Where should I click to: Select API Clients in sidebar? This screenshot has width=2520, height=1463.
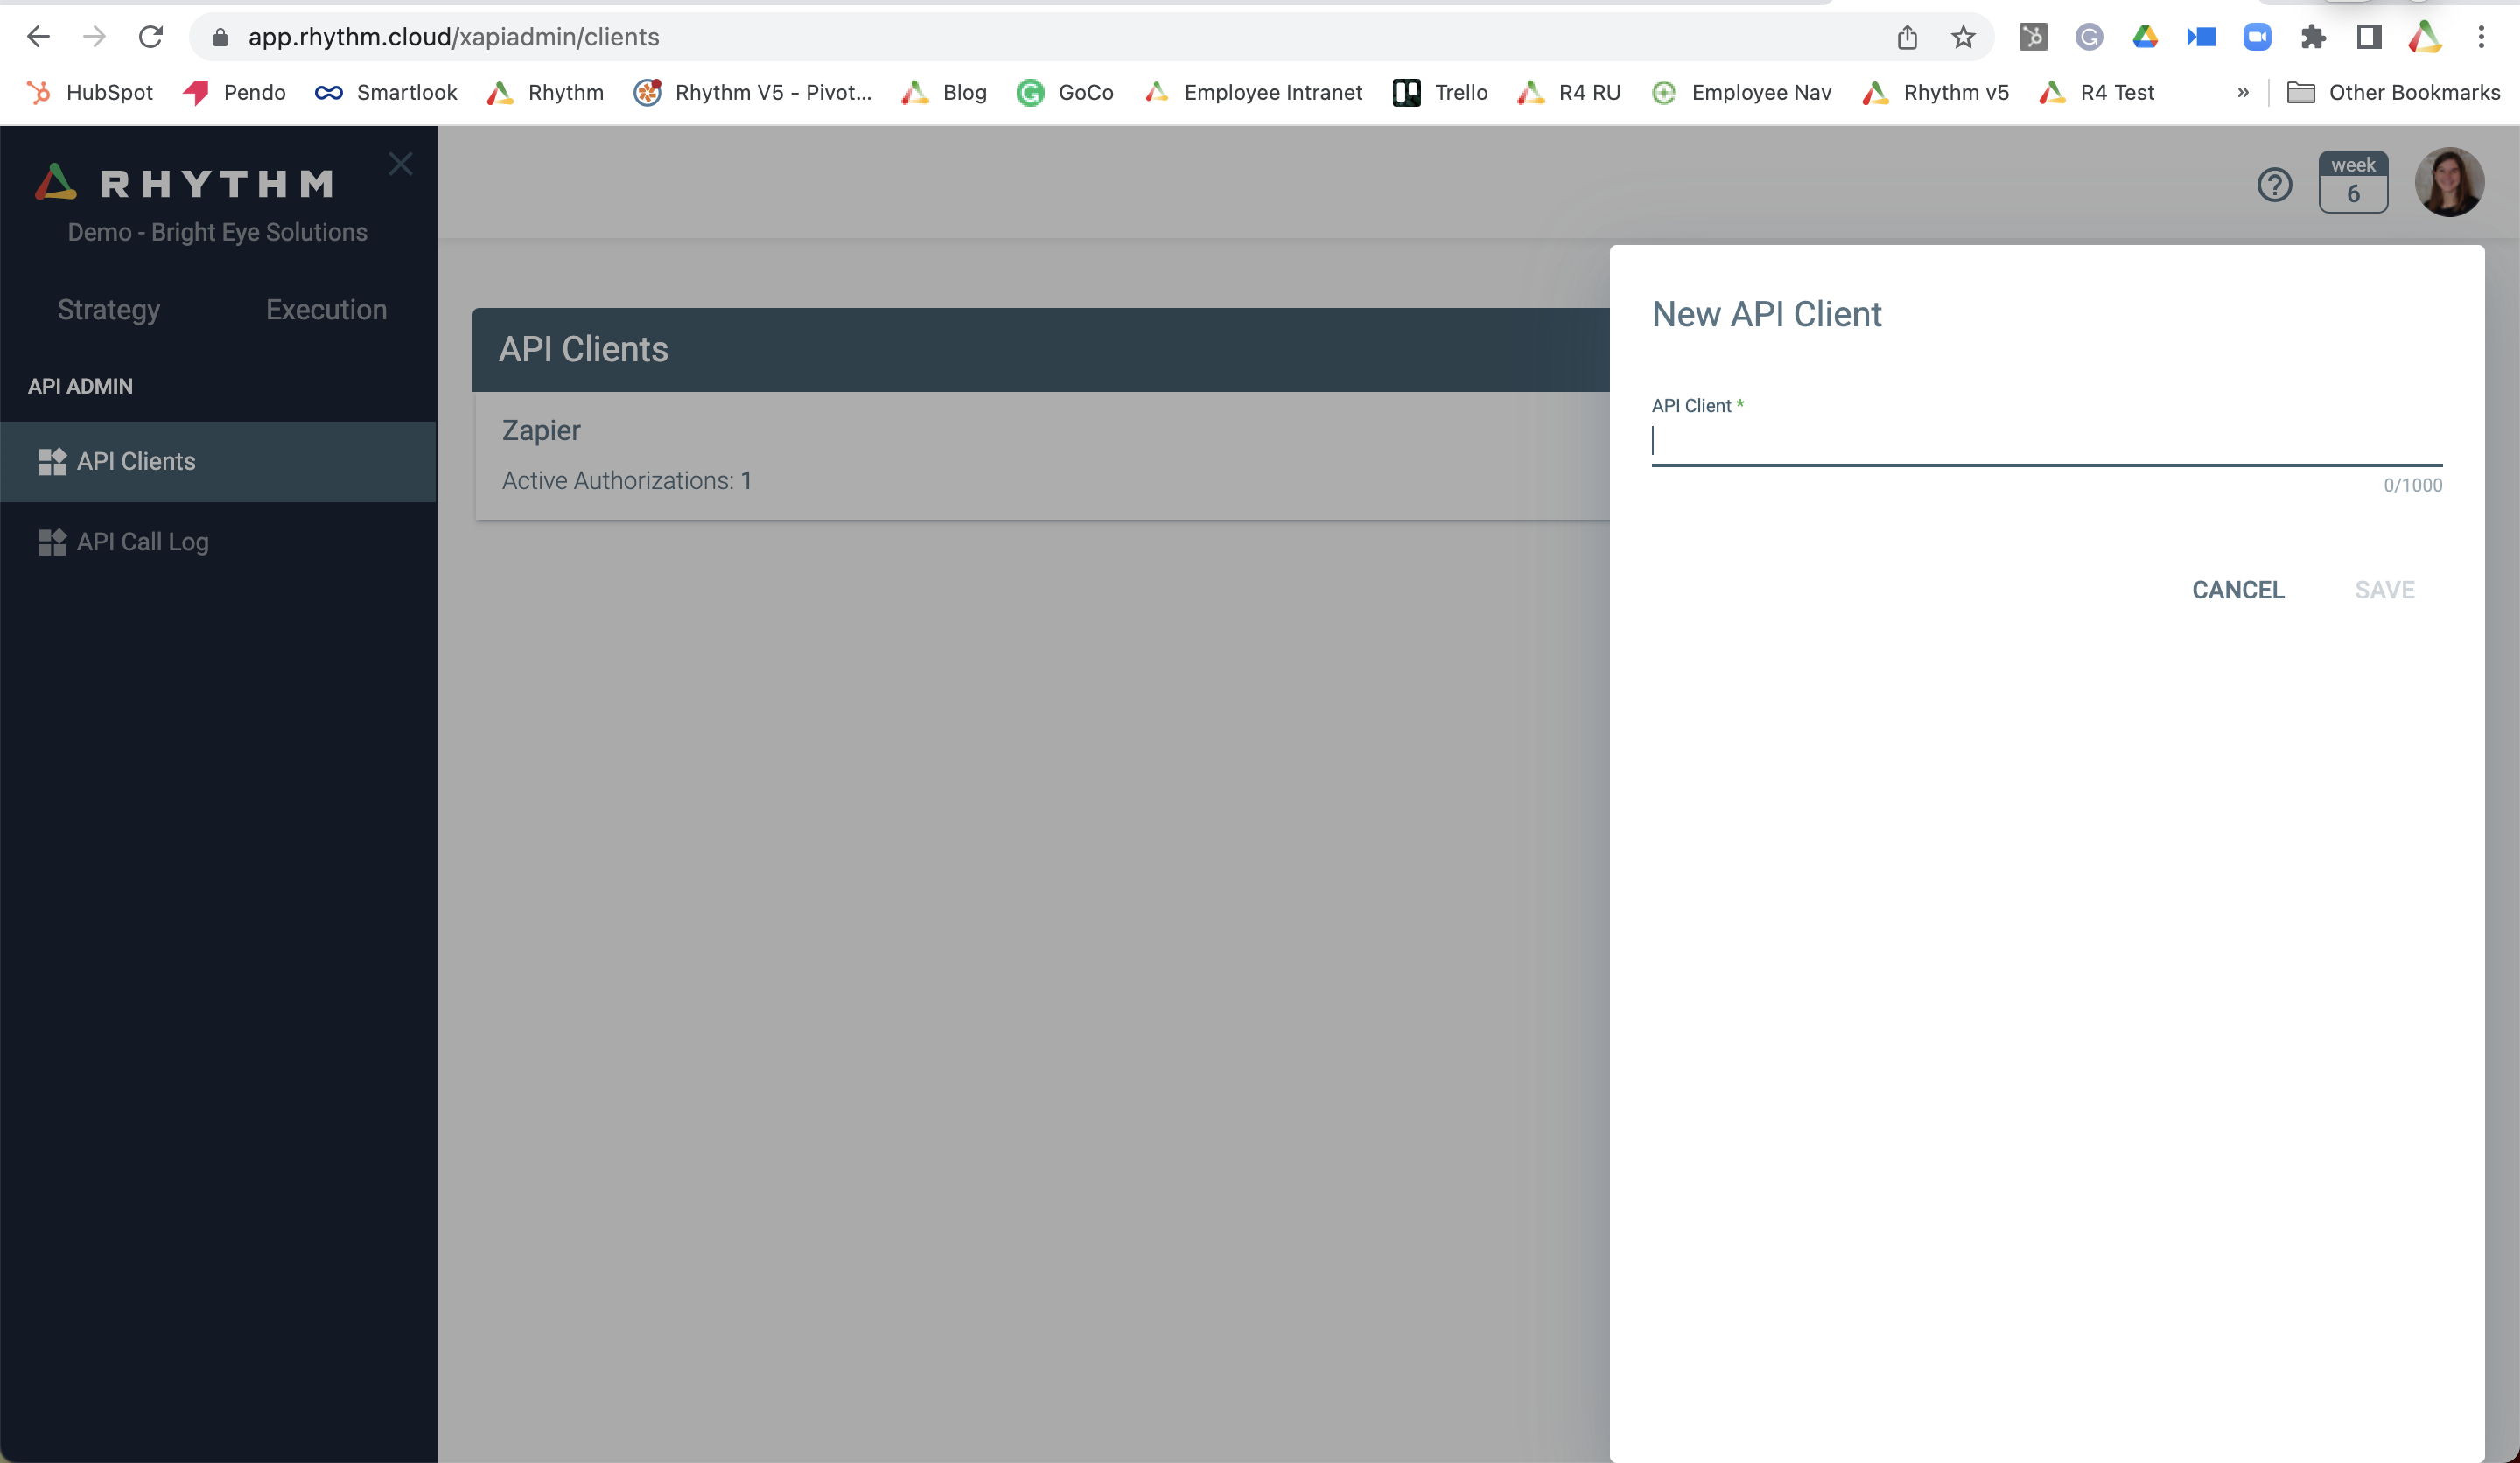218,461
